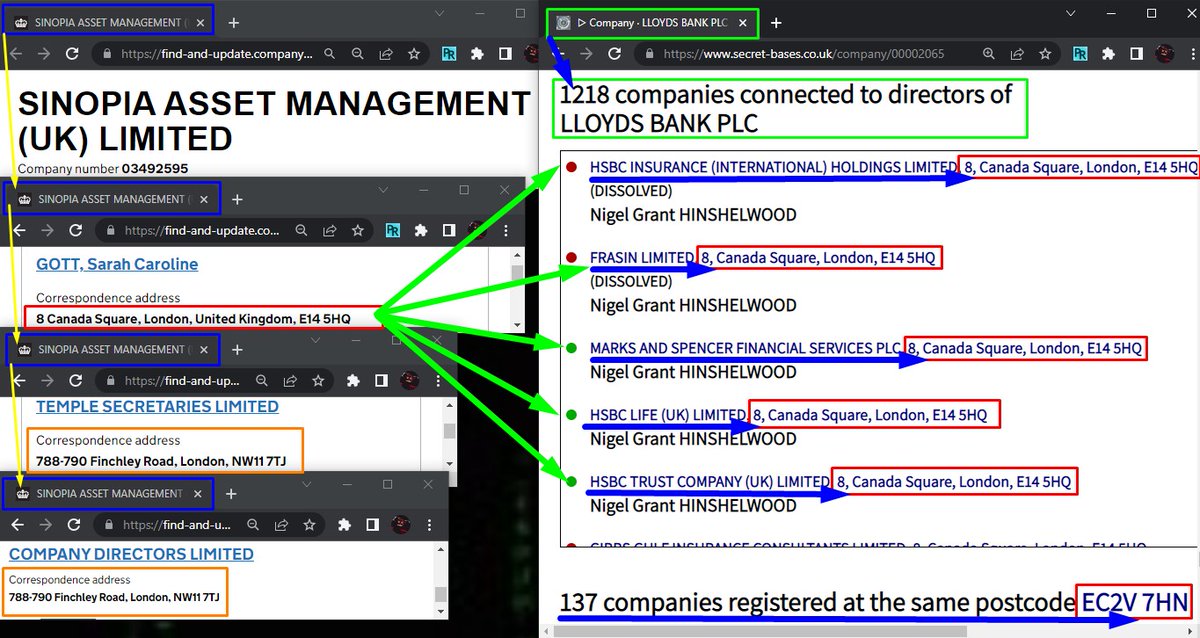The height and width of the screenshot is (638, 1200).
Task: Bookmark the secret-bases.co.uk page with the star
Action: [x=1046, y=54]
